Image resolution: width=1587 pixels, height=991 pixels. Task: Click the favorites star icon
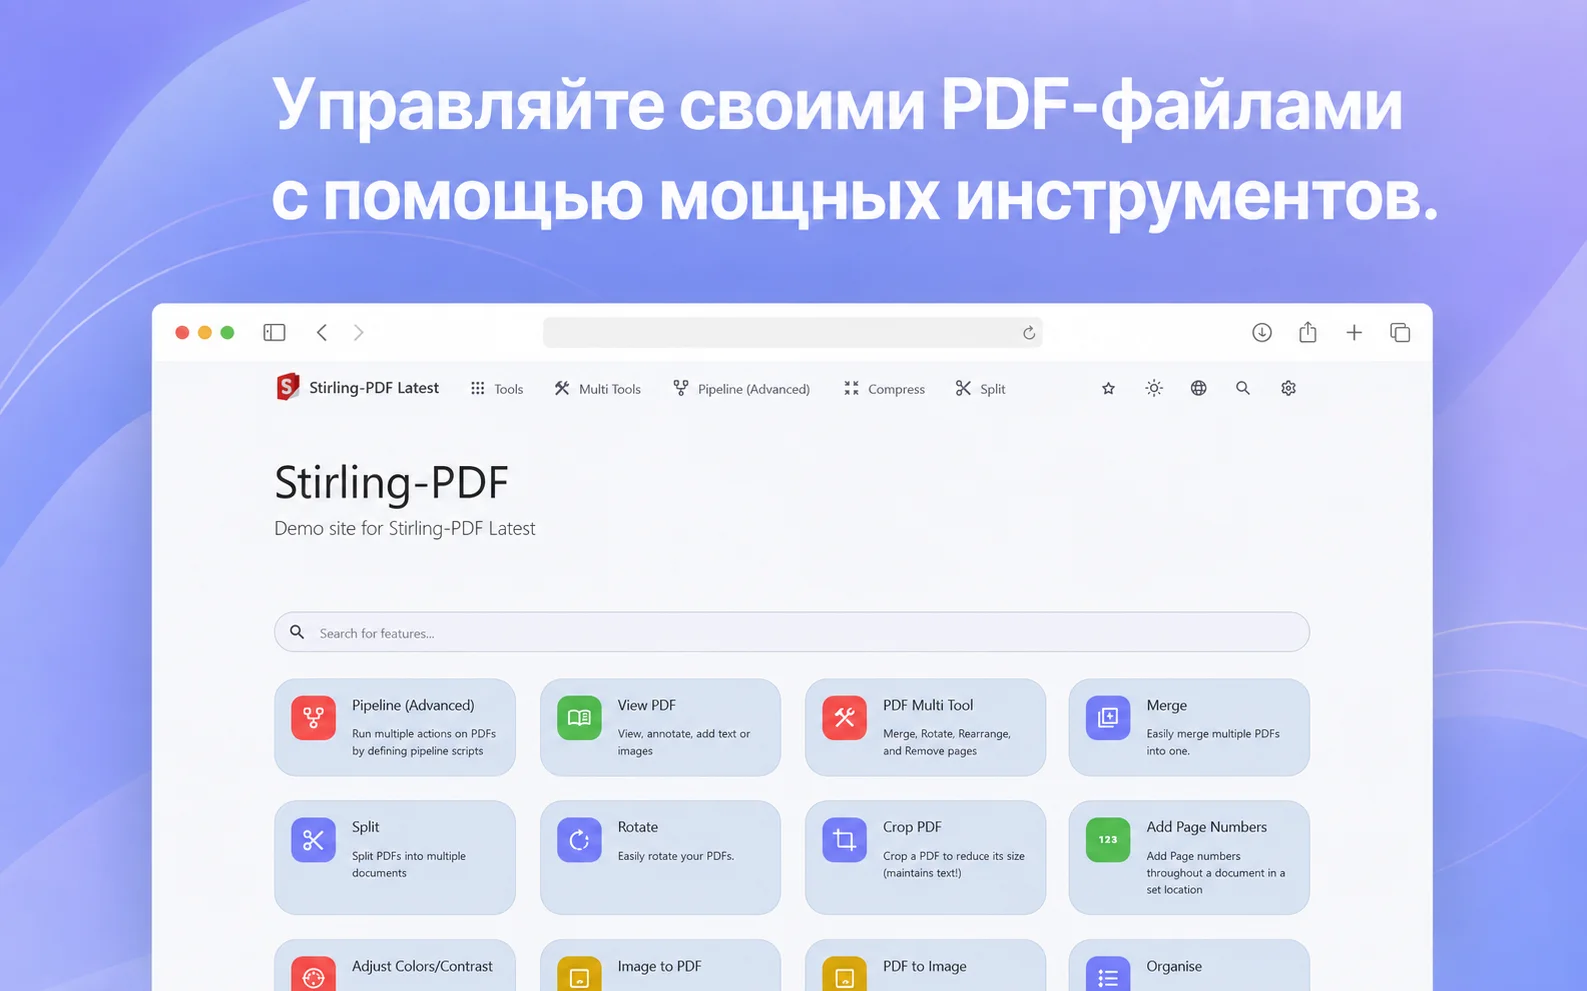1108,388
